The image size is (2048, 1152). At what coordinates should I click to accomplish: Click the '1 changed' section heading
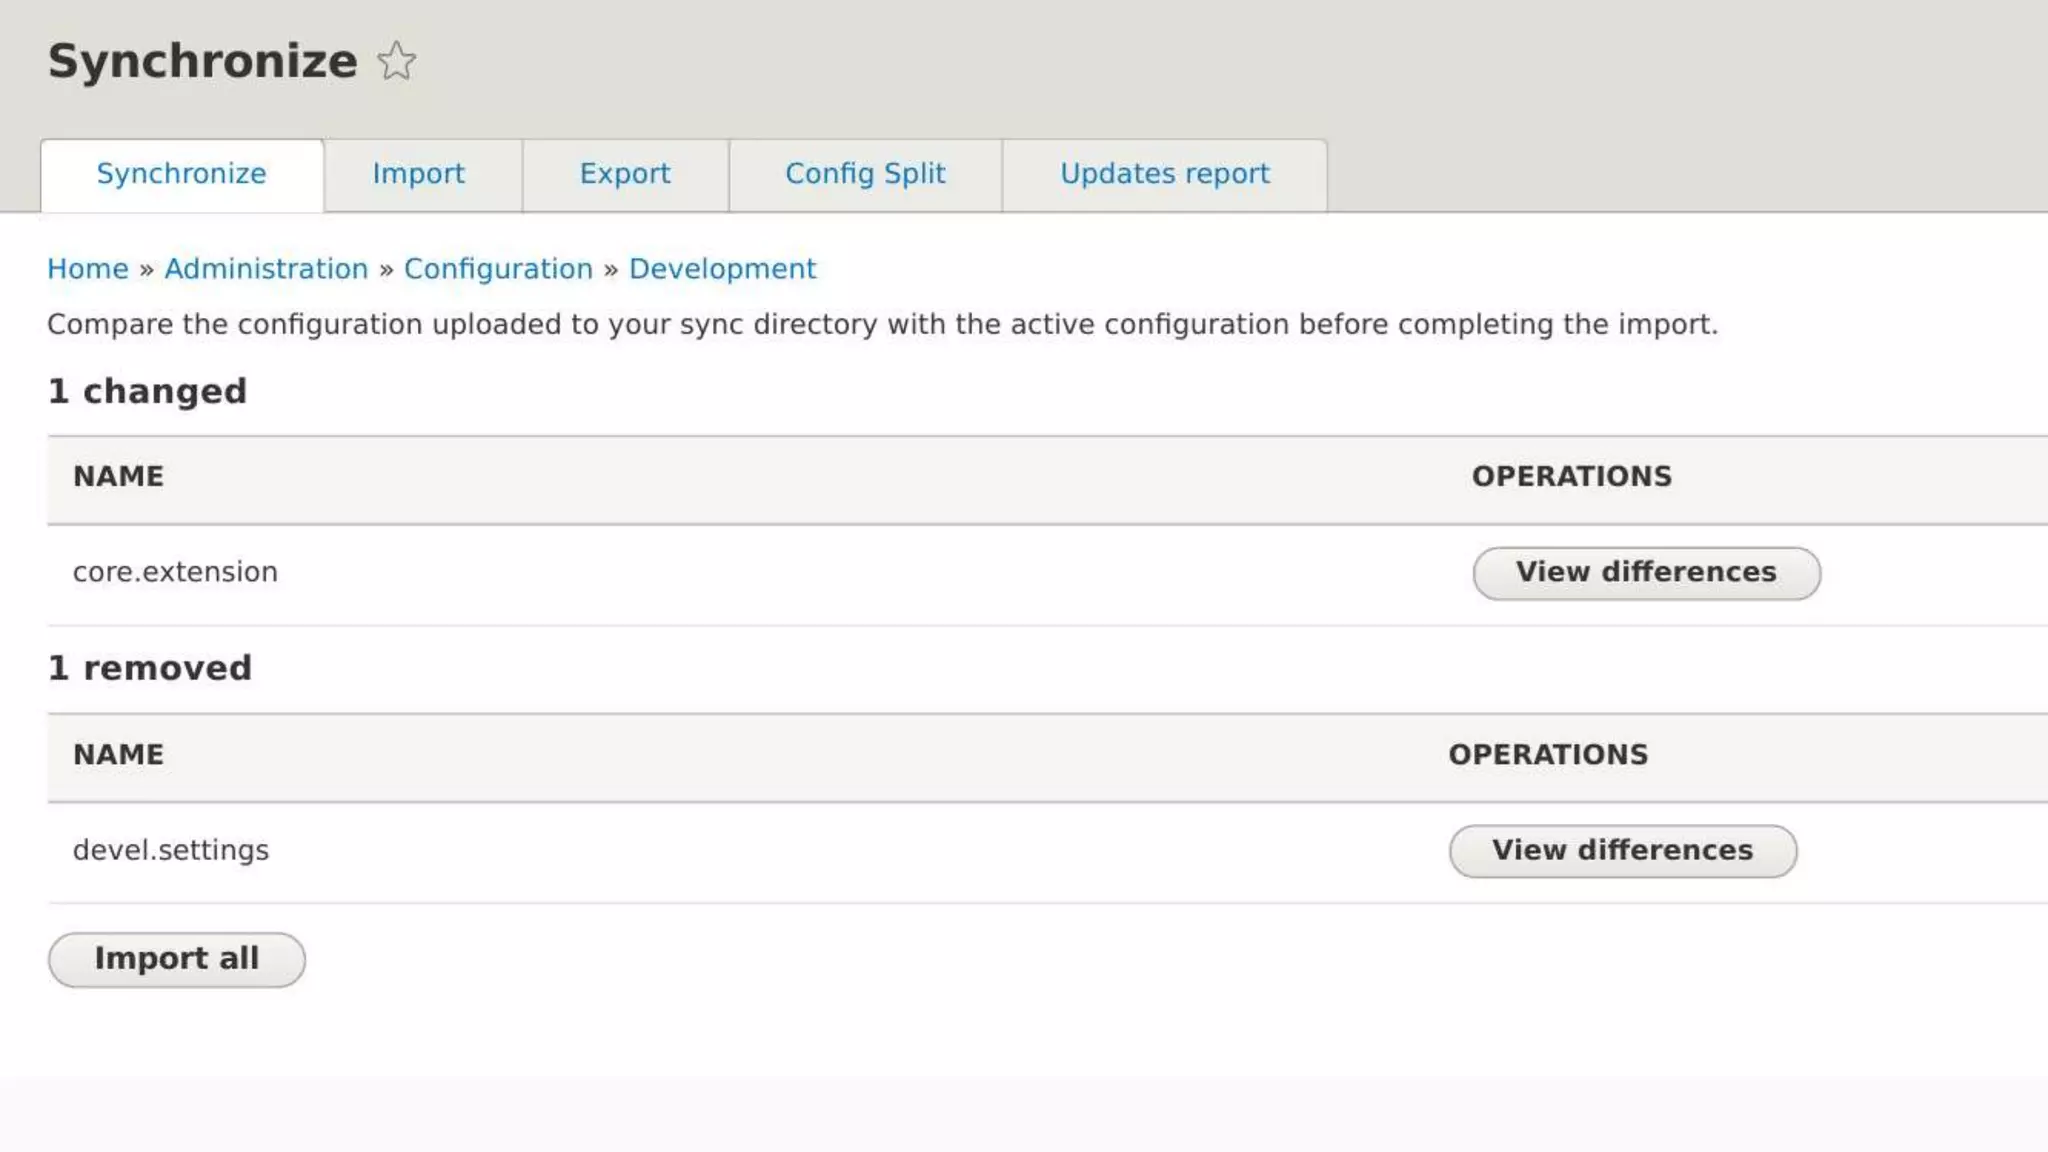coord(147,391)
